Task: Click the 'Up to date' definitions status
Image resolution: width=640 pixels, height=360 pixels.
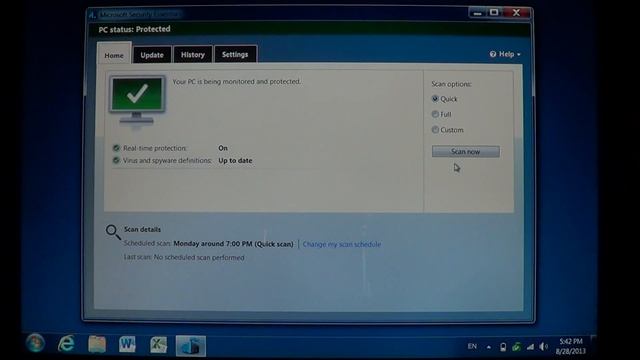Action: click(x=235, y=160)
